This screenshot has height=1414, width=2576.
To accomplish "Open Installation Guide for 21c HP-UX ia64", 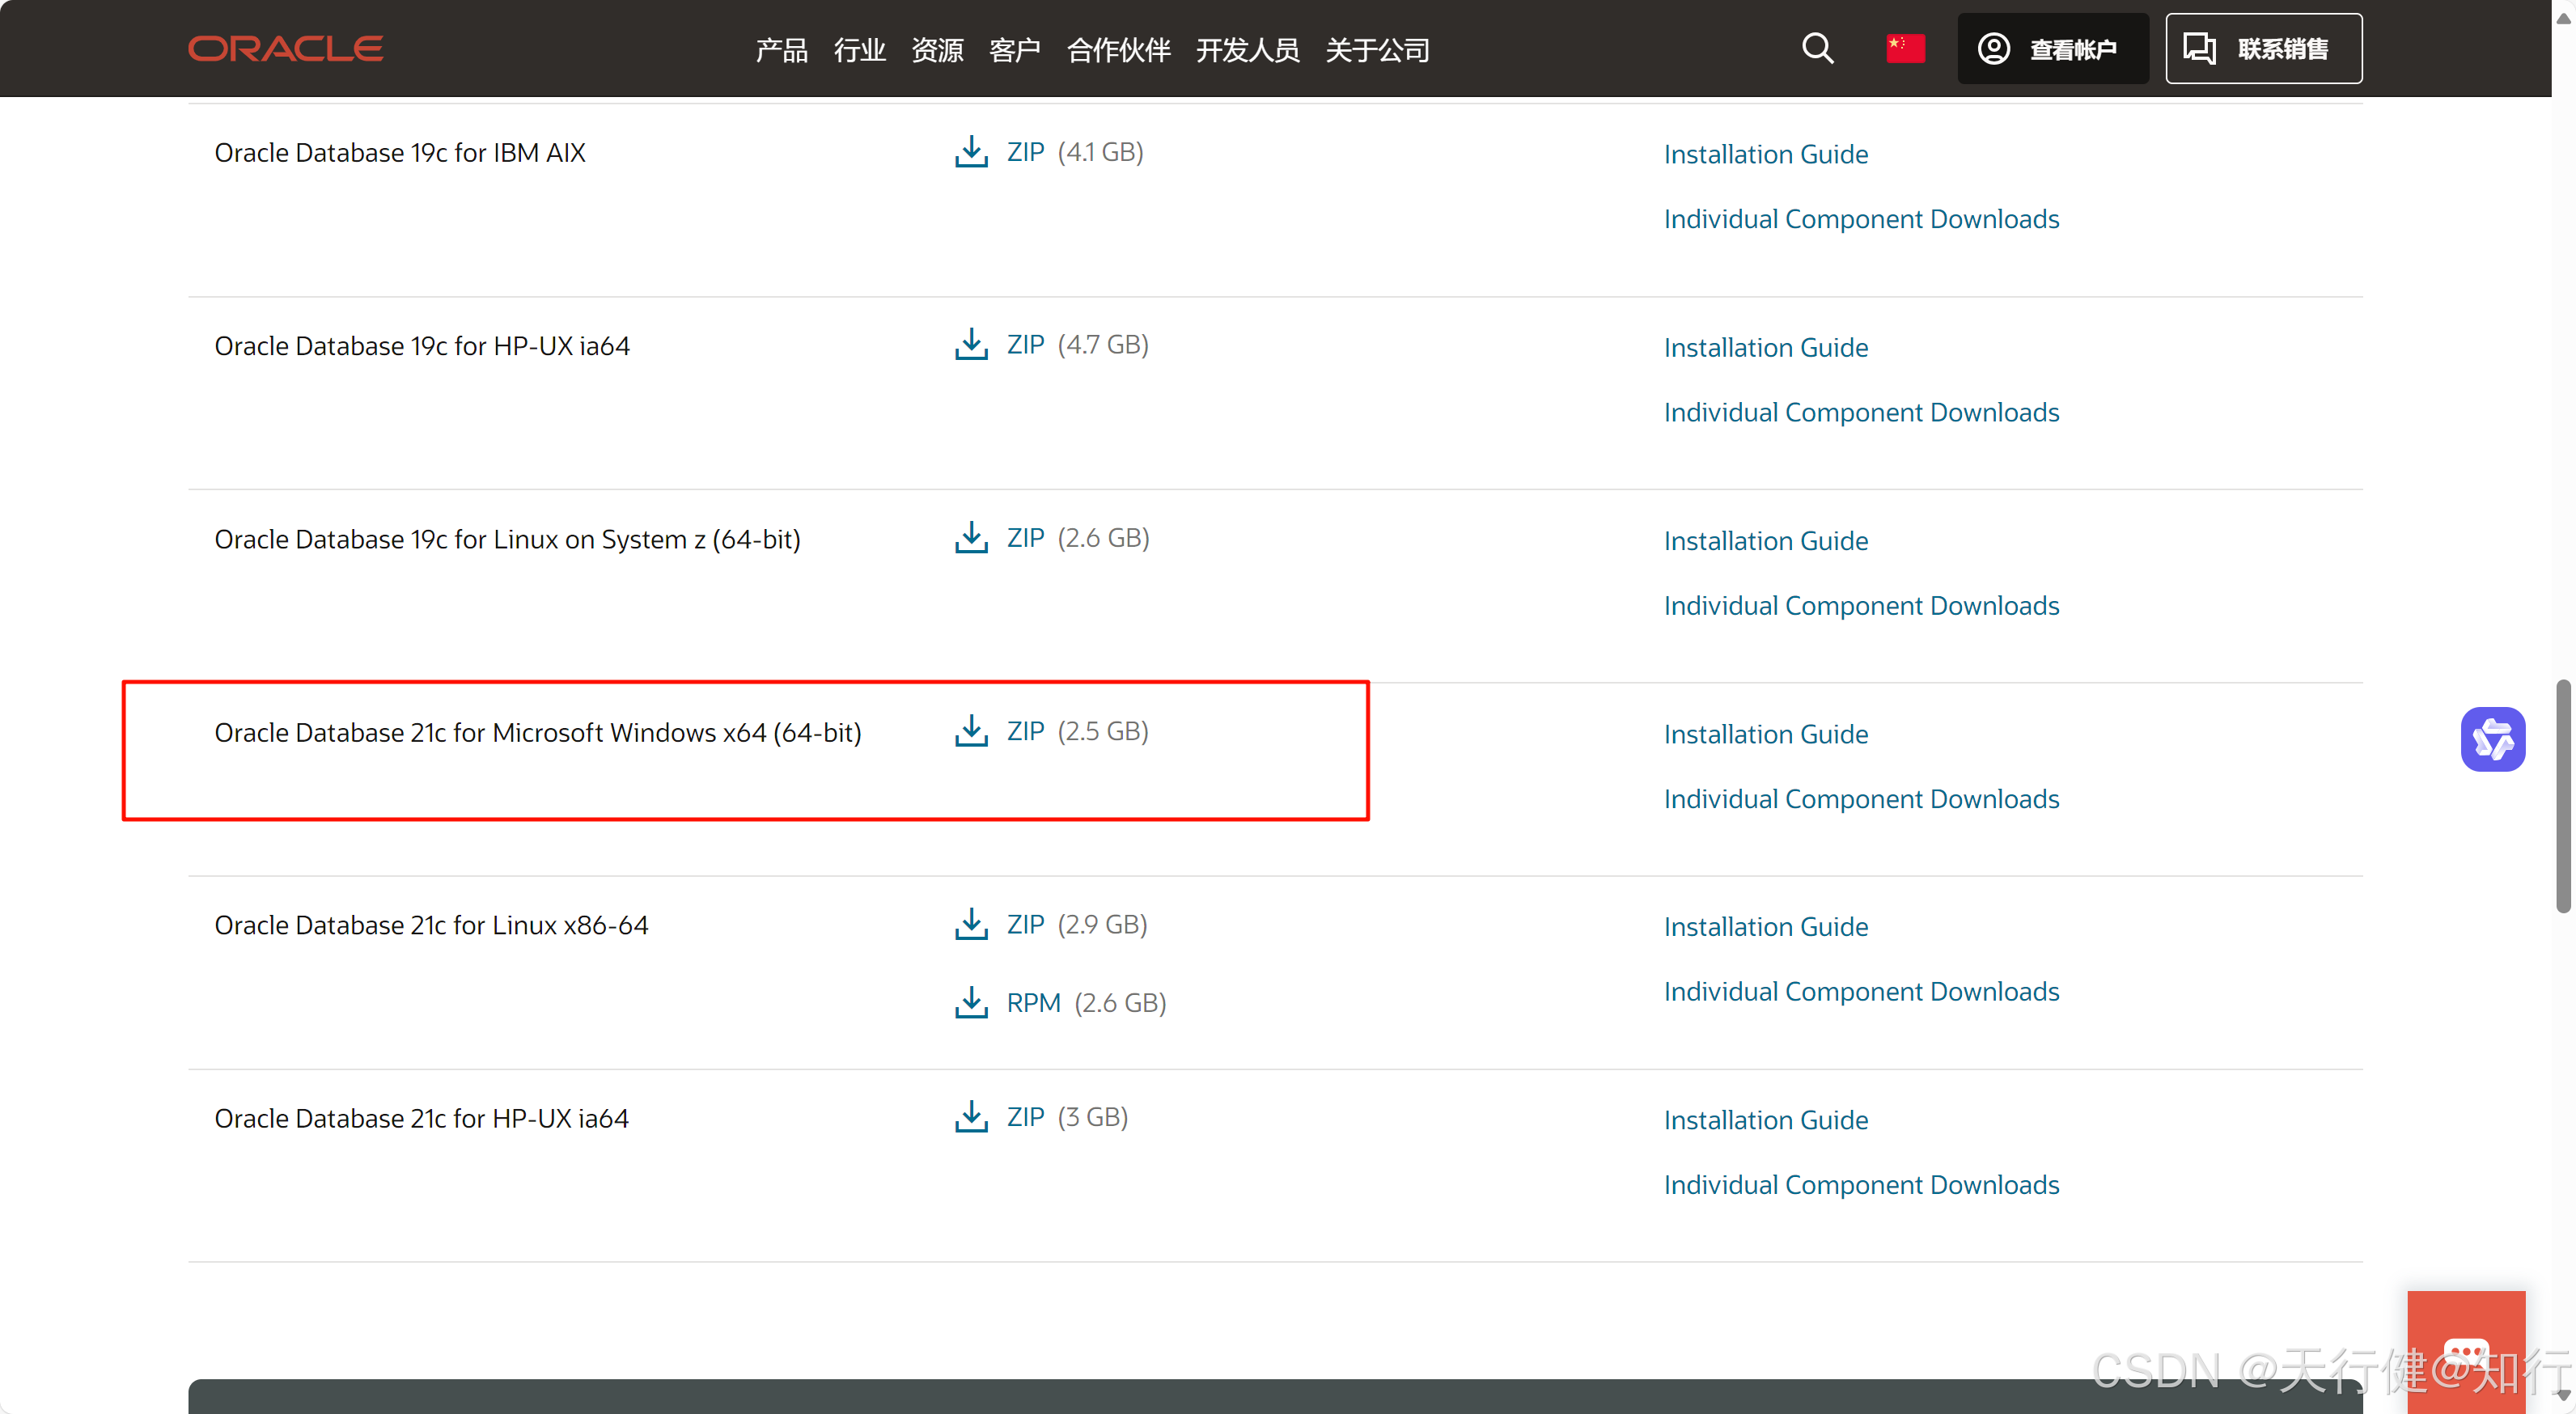I will pos(1765,1120).
